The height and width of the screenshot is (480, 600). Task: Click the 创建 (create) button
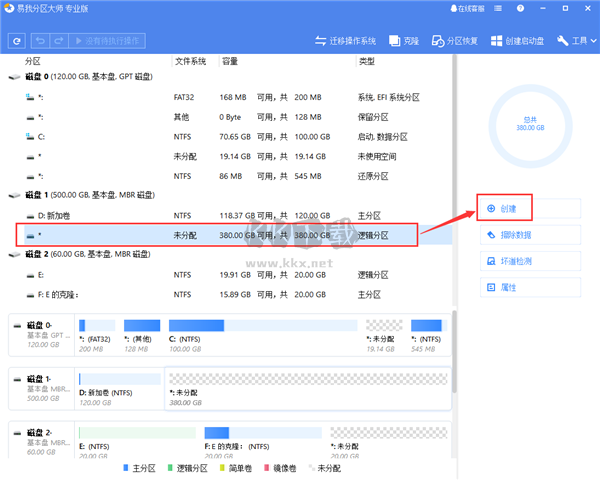(503, 209)
